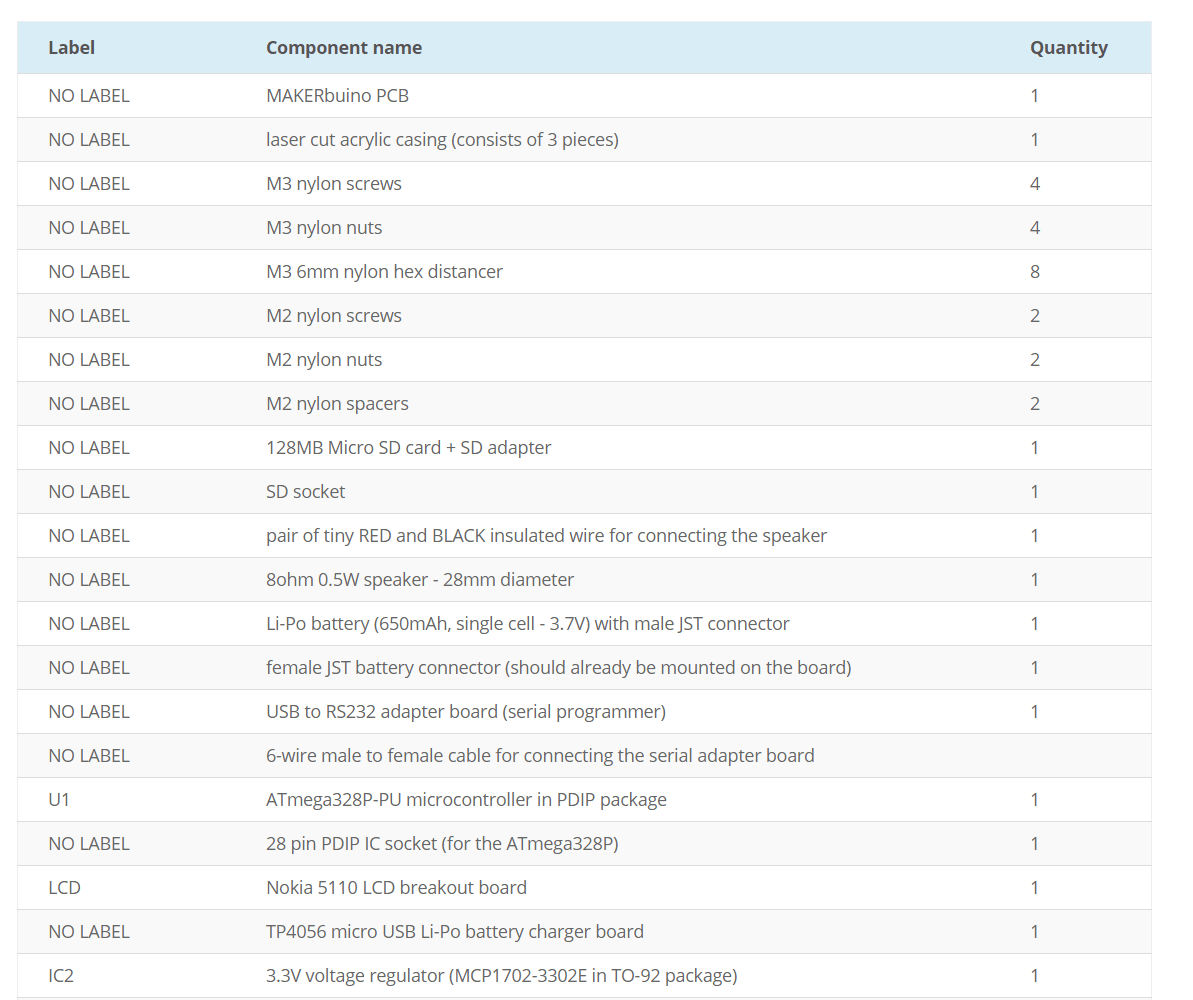Select '8ohm 0.5W speaker - 28mm diameter'
This screenshot has width=1193, height=1000.
[419, 580]
